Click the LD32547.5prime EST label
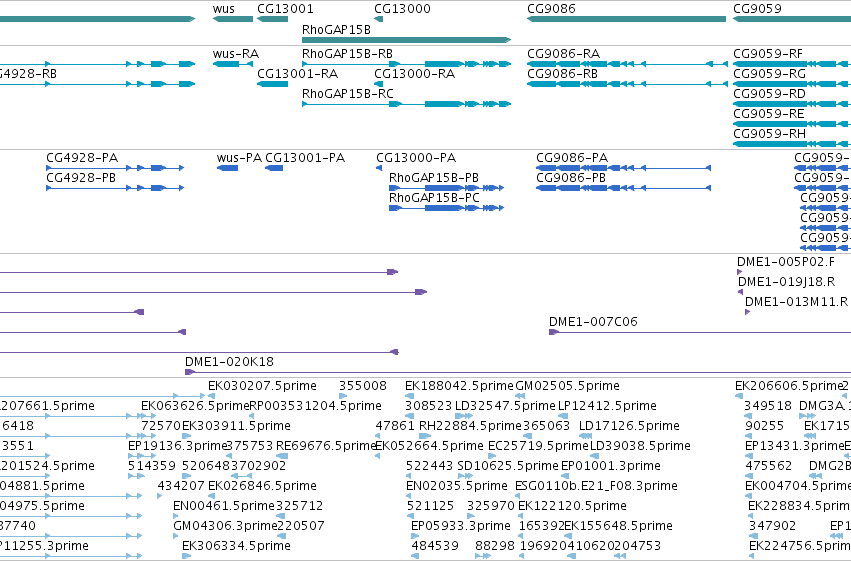Screen dimensions: 851x561 (505, 406)
